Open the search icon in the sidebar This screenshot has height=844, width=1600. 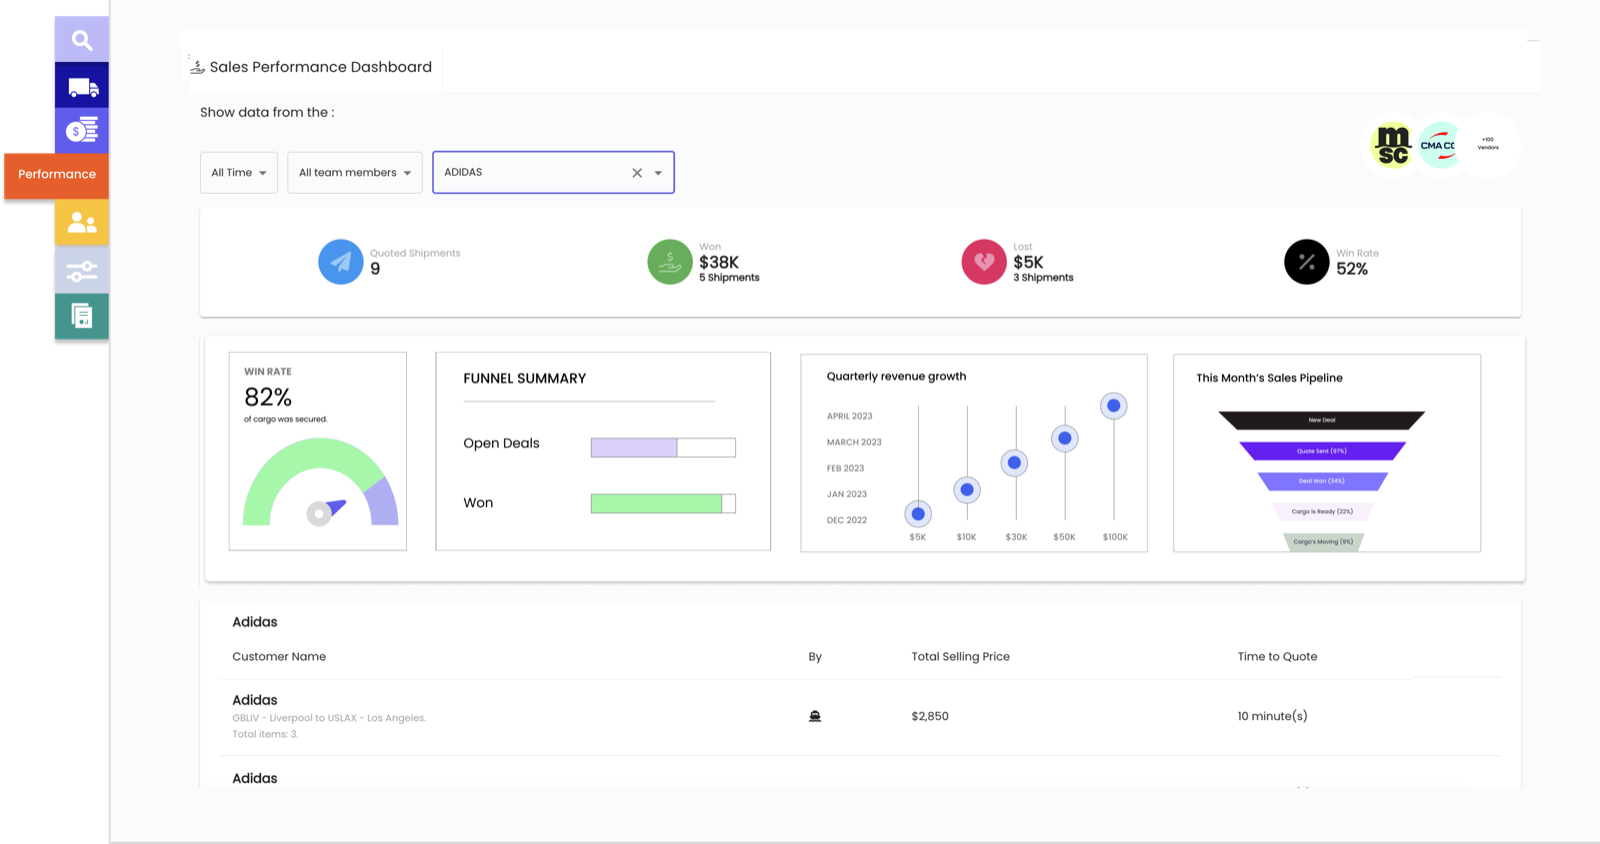(x=82, y=40)
